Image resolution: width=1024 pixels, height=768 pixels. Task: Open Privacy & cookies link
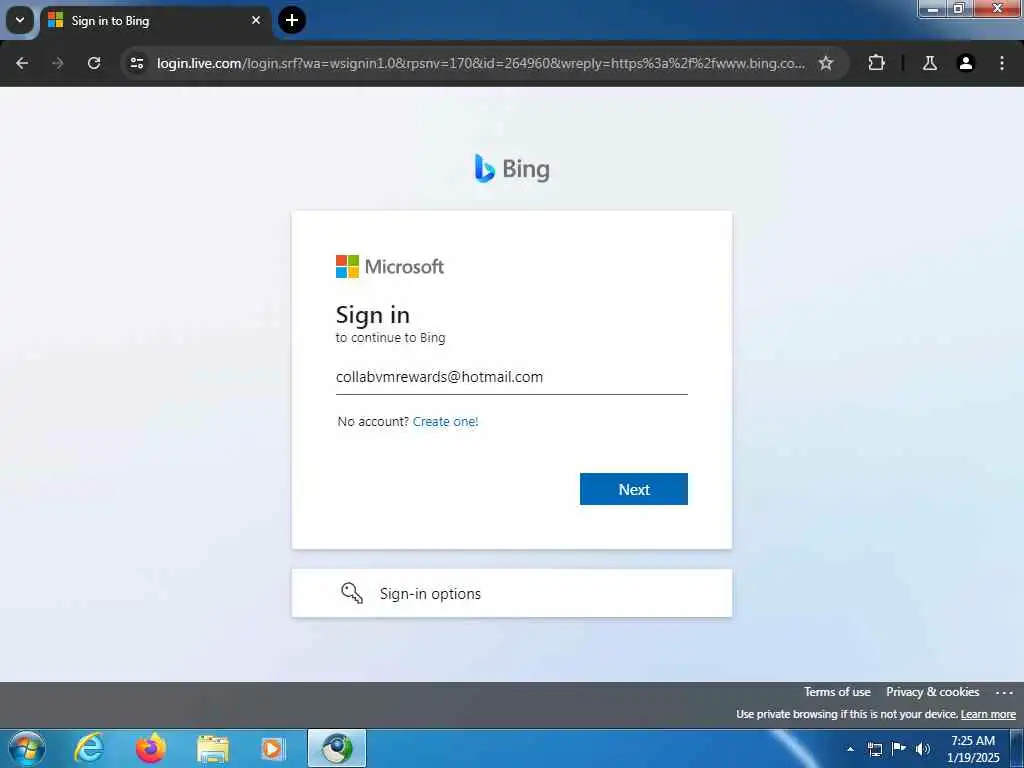932,692
